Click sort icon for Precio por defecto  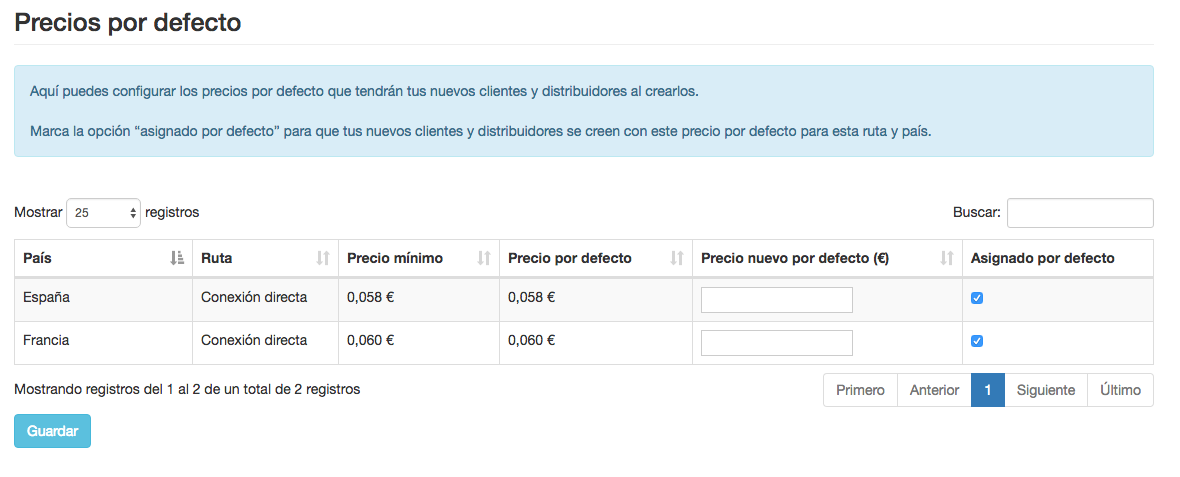pyautogui.click(x=677, y=258)
